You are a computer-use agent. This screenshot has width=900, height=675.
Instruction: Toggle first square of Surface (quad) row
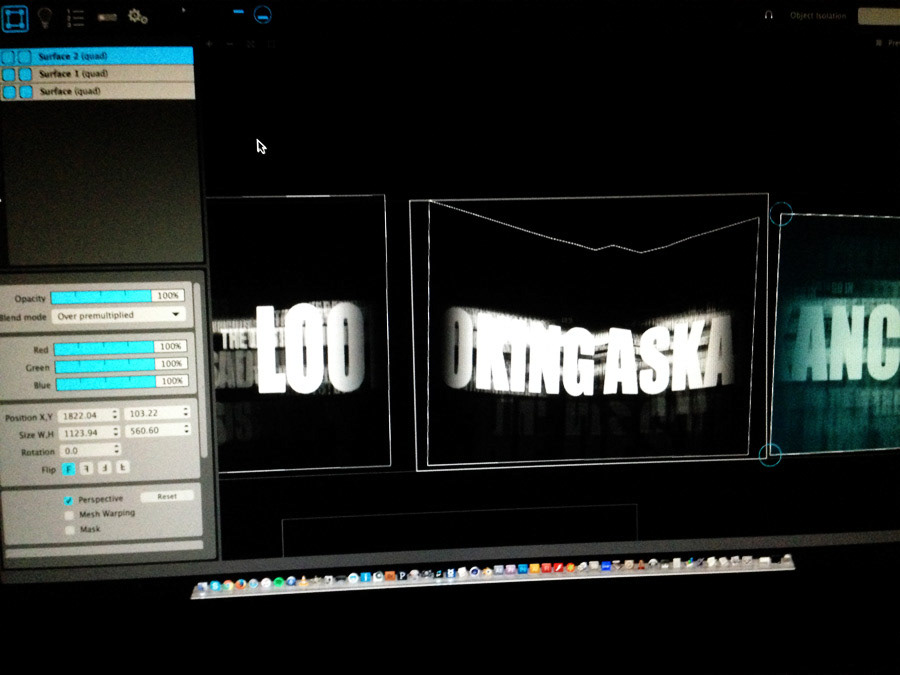click(x=10, y=92)
